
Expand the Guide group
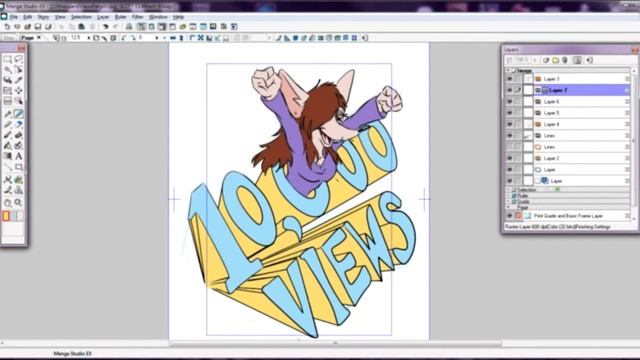[508, 202]
